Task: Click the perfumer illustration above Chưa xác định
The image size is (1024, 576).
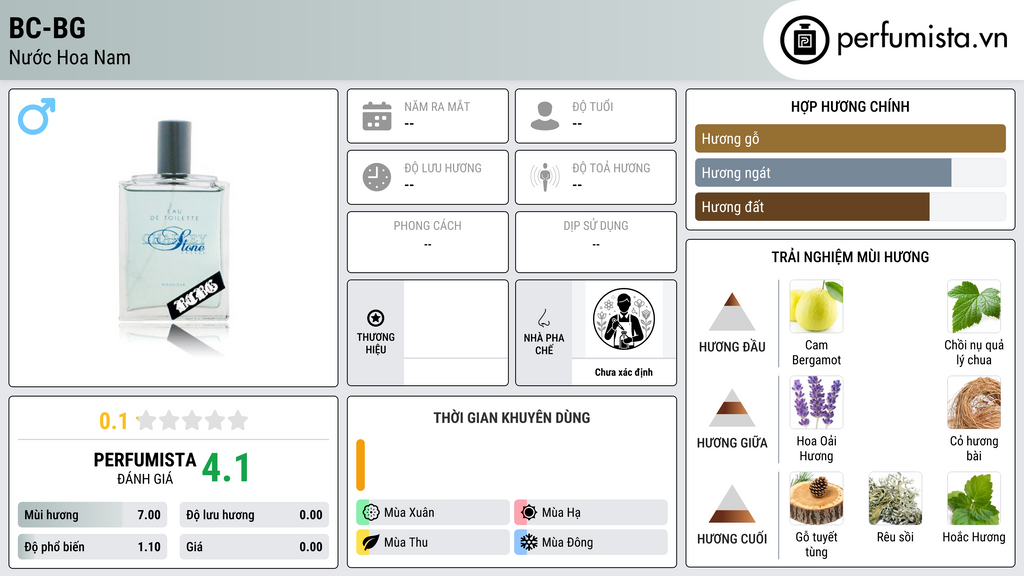Action: click(624, 319)
